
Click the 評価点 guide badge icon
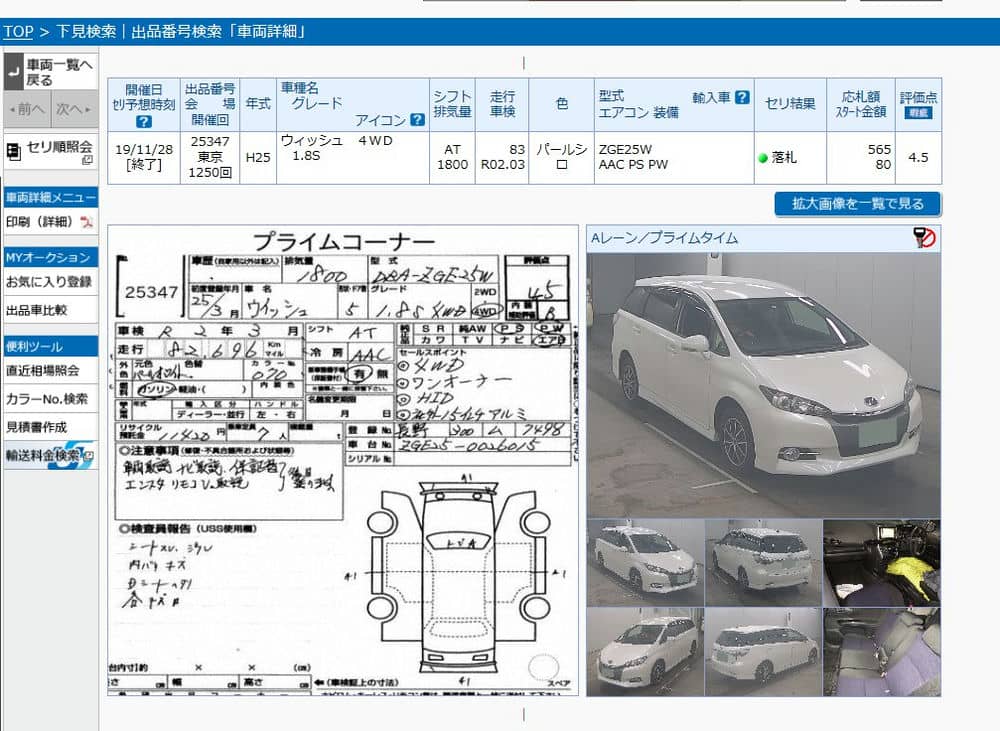click(x=918, y=113)
